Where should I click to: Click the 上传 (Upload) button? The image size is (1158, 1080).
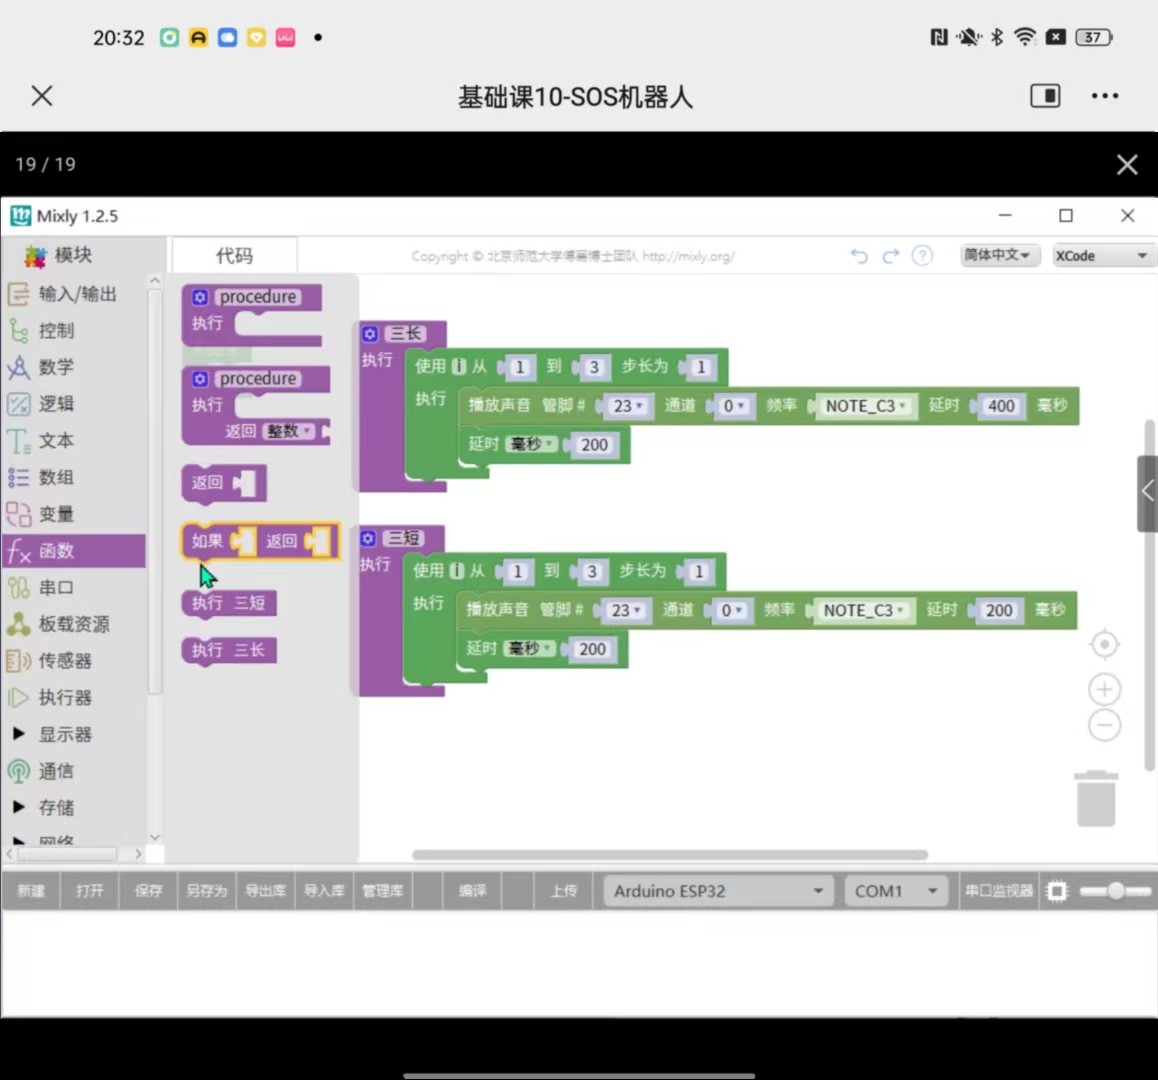point(562,890)
